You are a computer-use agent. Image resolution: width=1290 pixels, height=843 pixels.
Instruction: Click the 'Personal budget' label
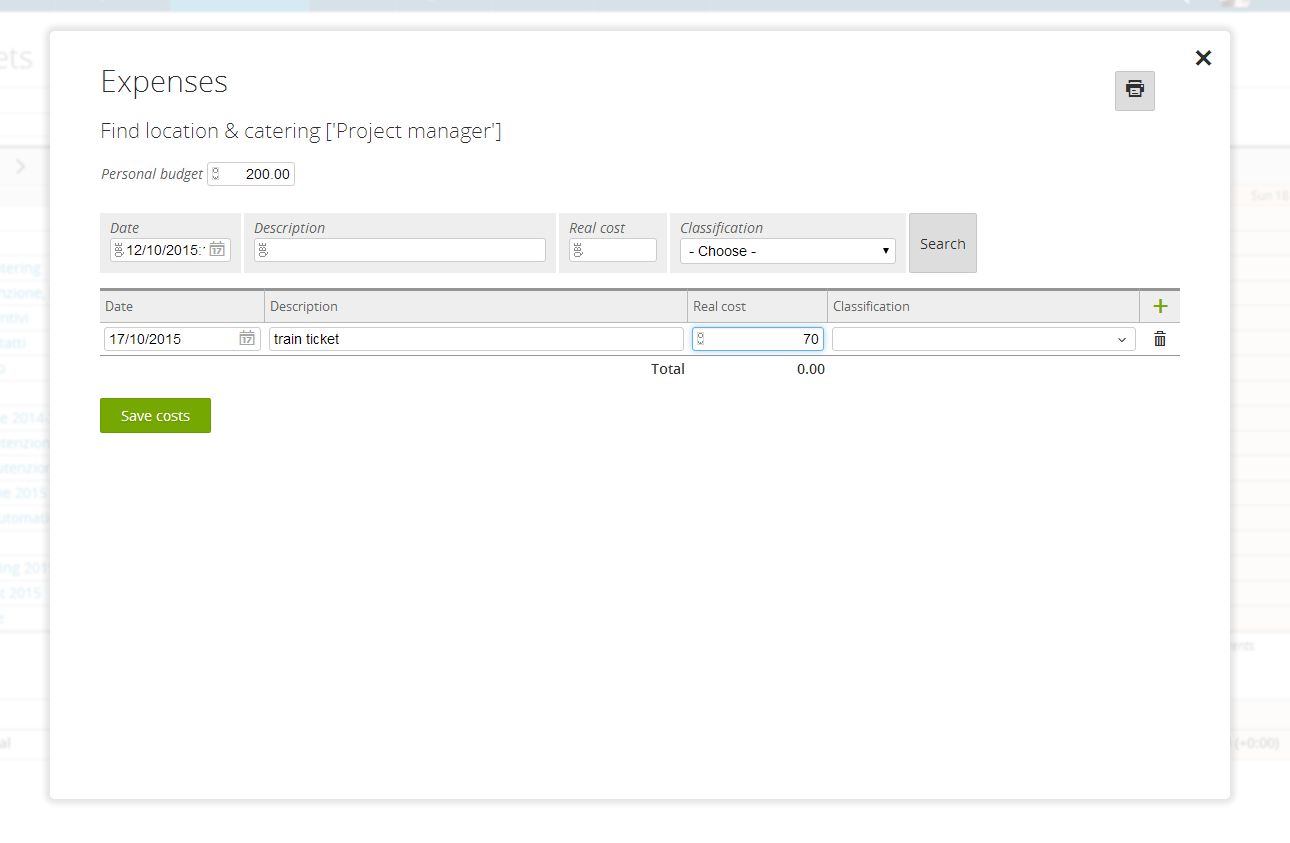click(x=152, y=174)
